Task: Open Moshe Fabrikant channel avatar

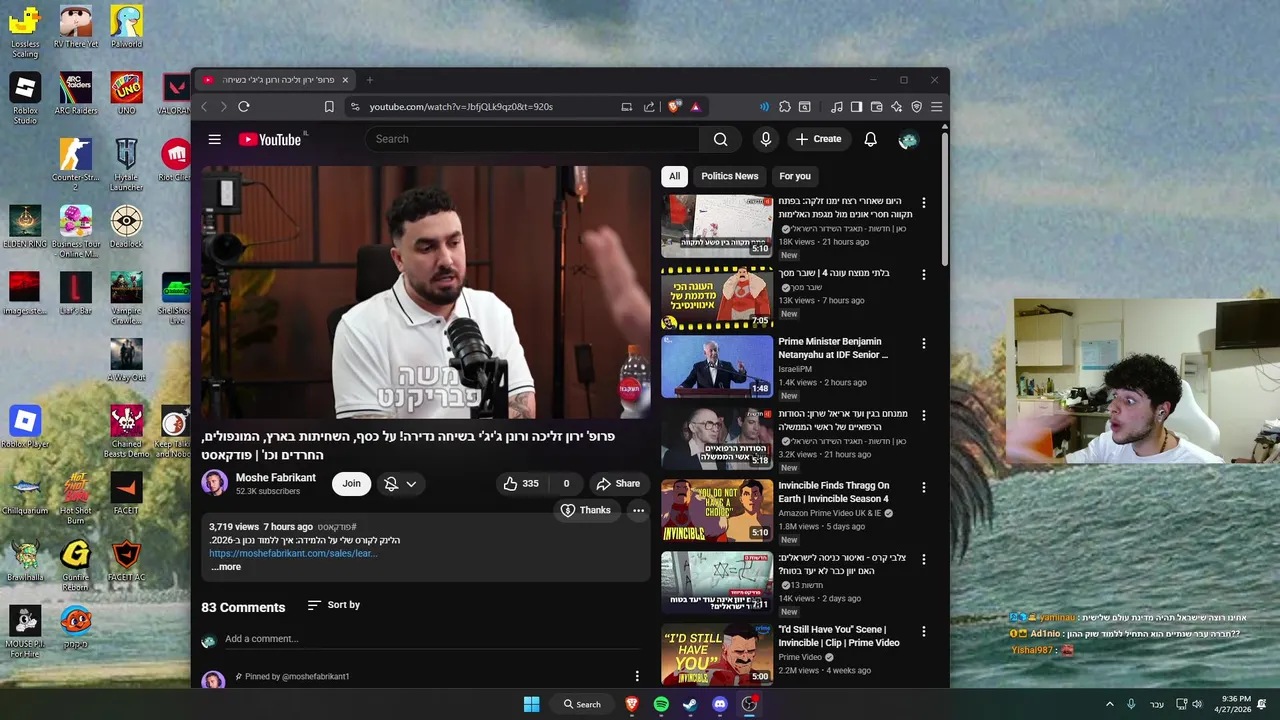Action: [214, 484]
